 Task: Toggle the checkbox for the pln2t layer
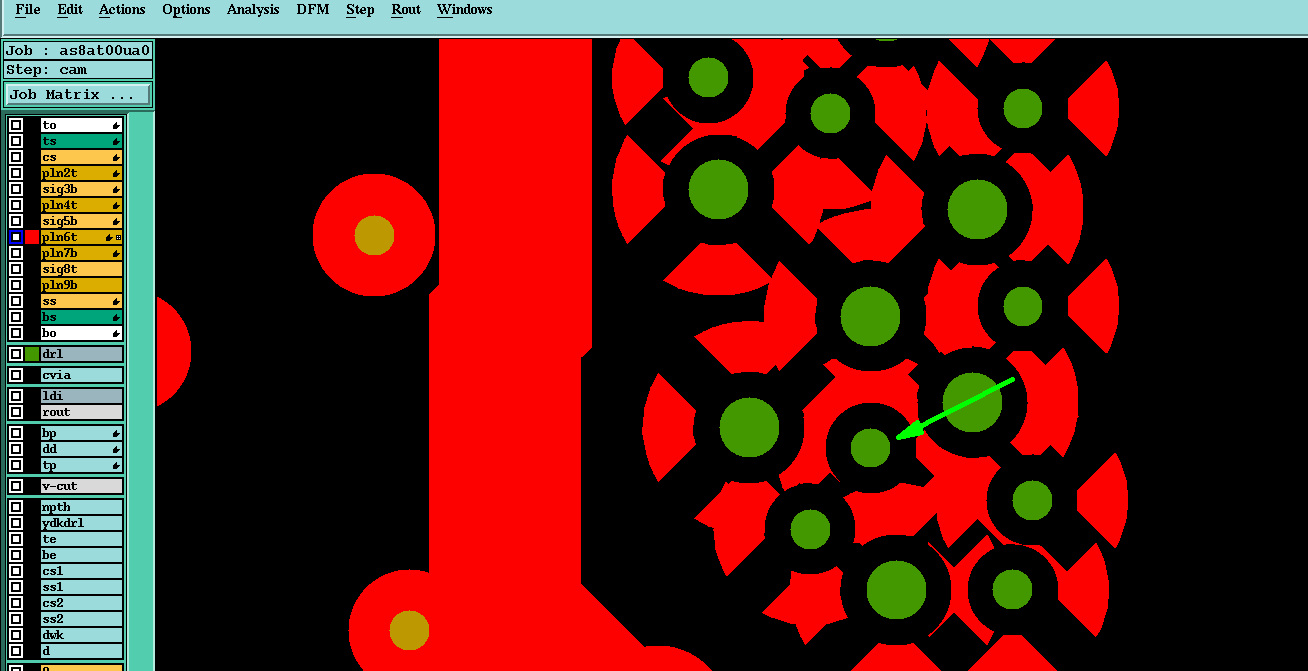pyautogui.click(x=16, y=173)
